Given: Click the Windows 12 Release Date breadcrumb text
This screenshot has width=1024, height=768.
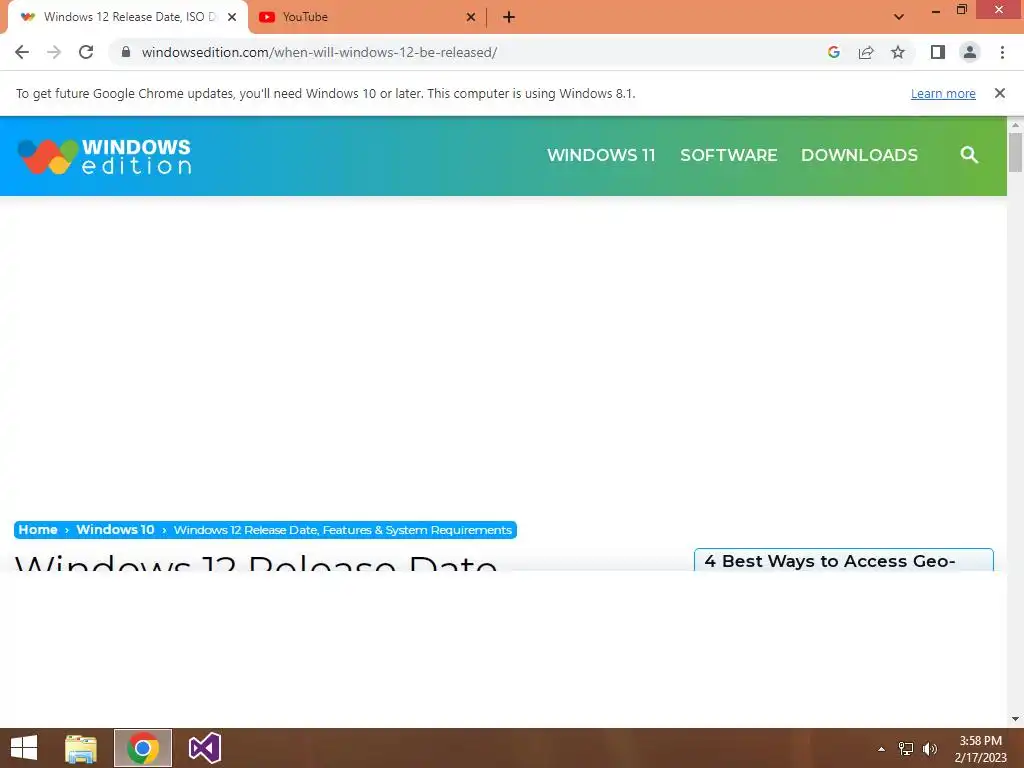Looking at the screenshot, I should (x=342, y=530).
